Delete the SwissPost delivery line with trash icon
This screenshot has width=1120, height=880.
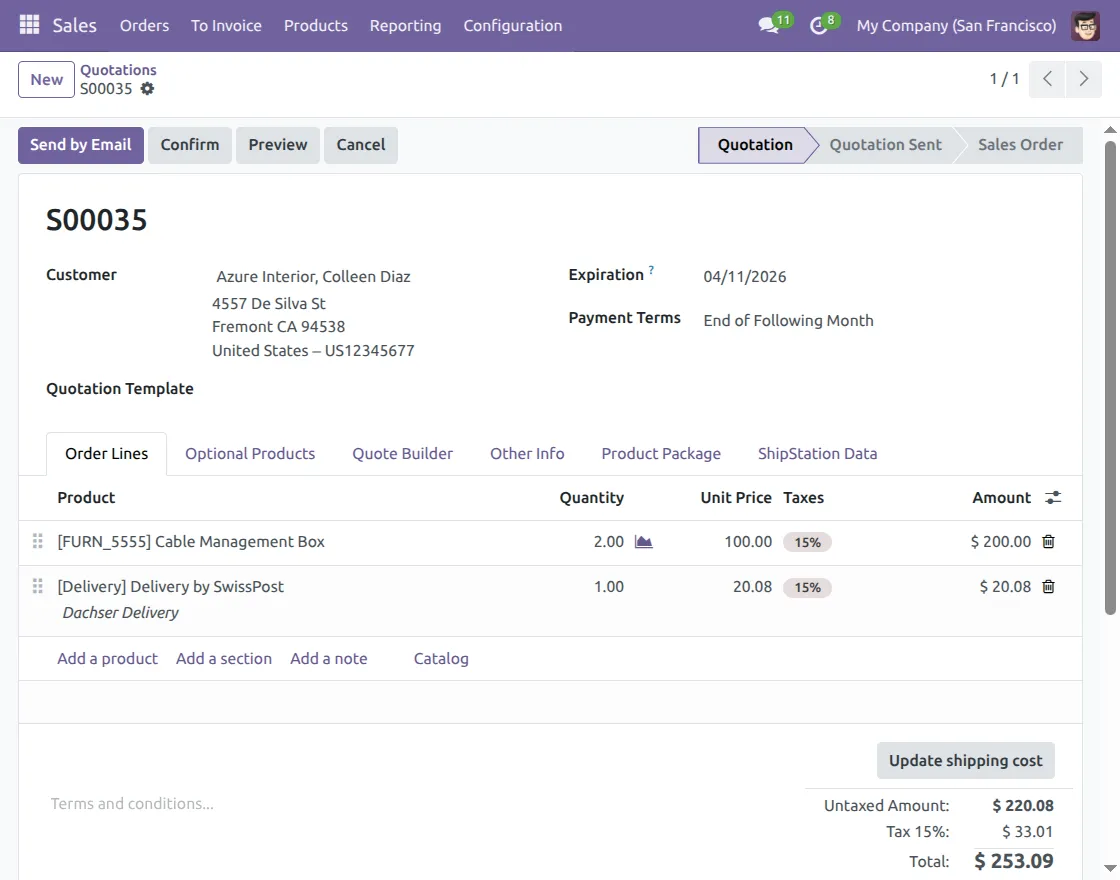click(x=1048, y=587)
